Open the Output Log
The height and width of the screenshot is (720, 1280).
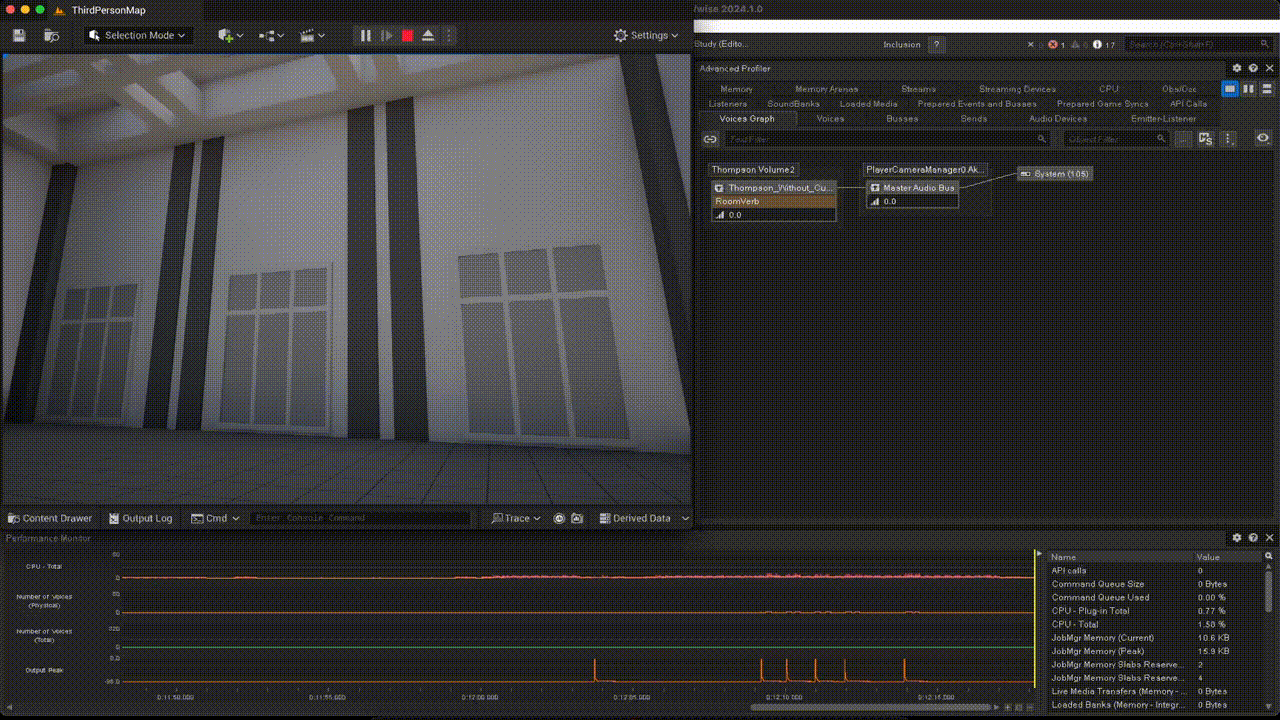(x=139, y=518)
